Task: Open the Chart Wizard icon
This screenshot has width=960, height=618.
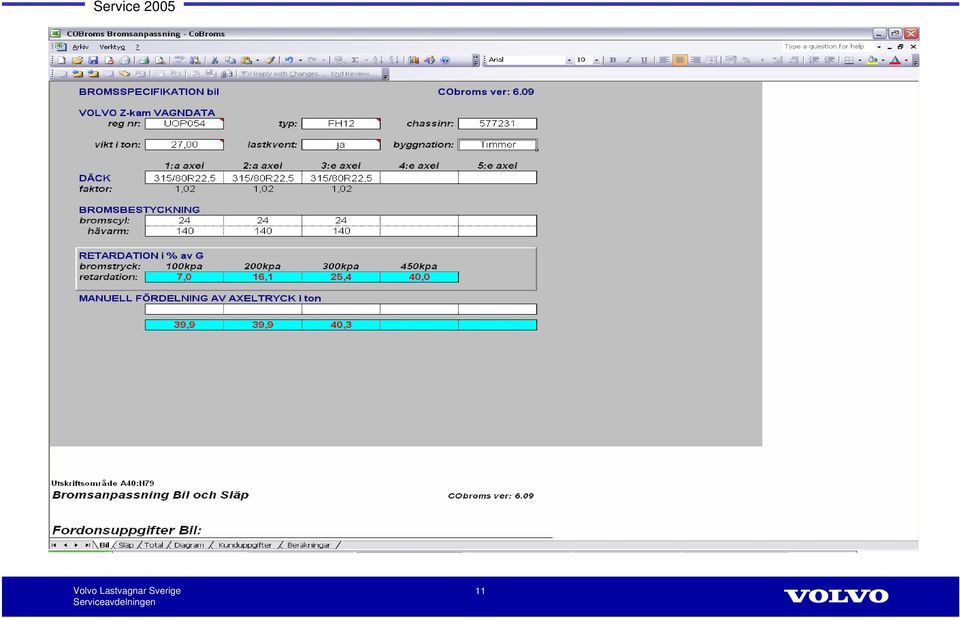Action: pos(414,60)
